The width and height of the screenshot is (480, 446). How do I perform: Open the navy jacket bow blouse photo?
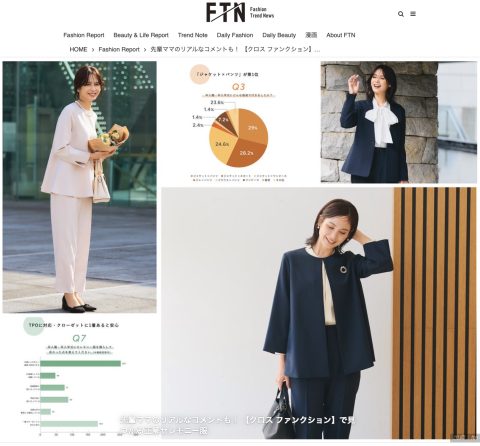point(399,122)
